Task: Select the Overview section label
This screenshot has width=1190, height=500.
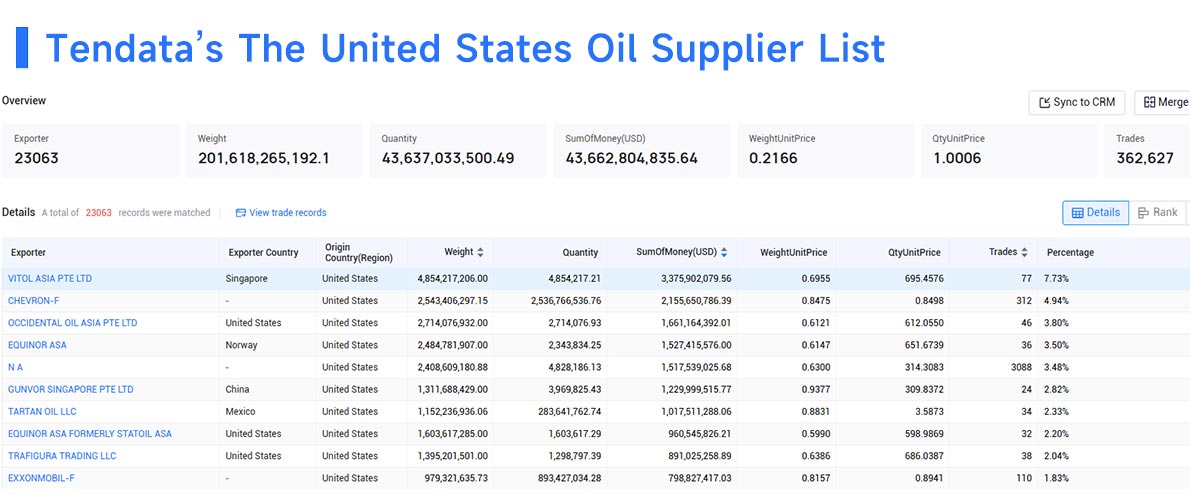Action: 24,100
